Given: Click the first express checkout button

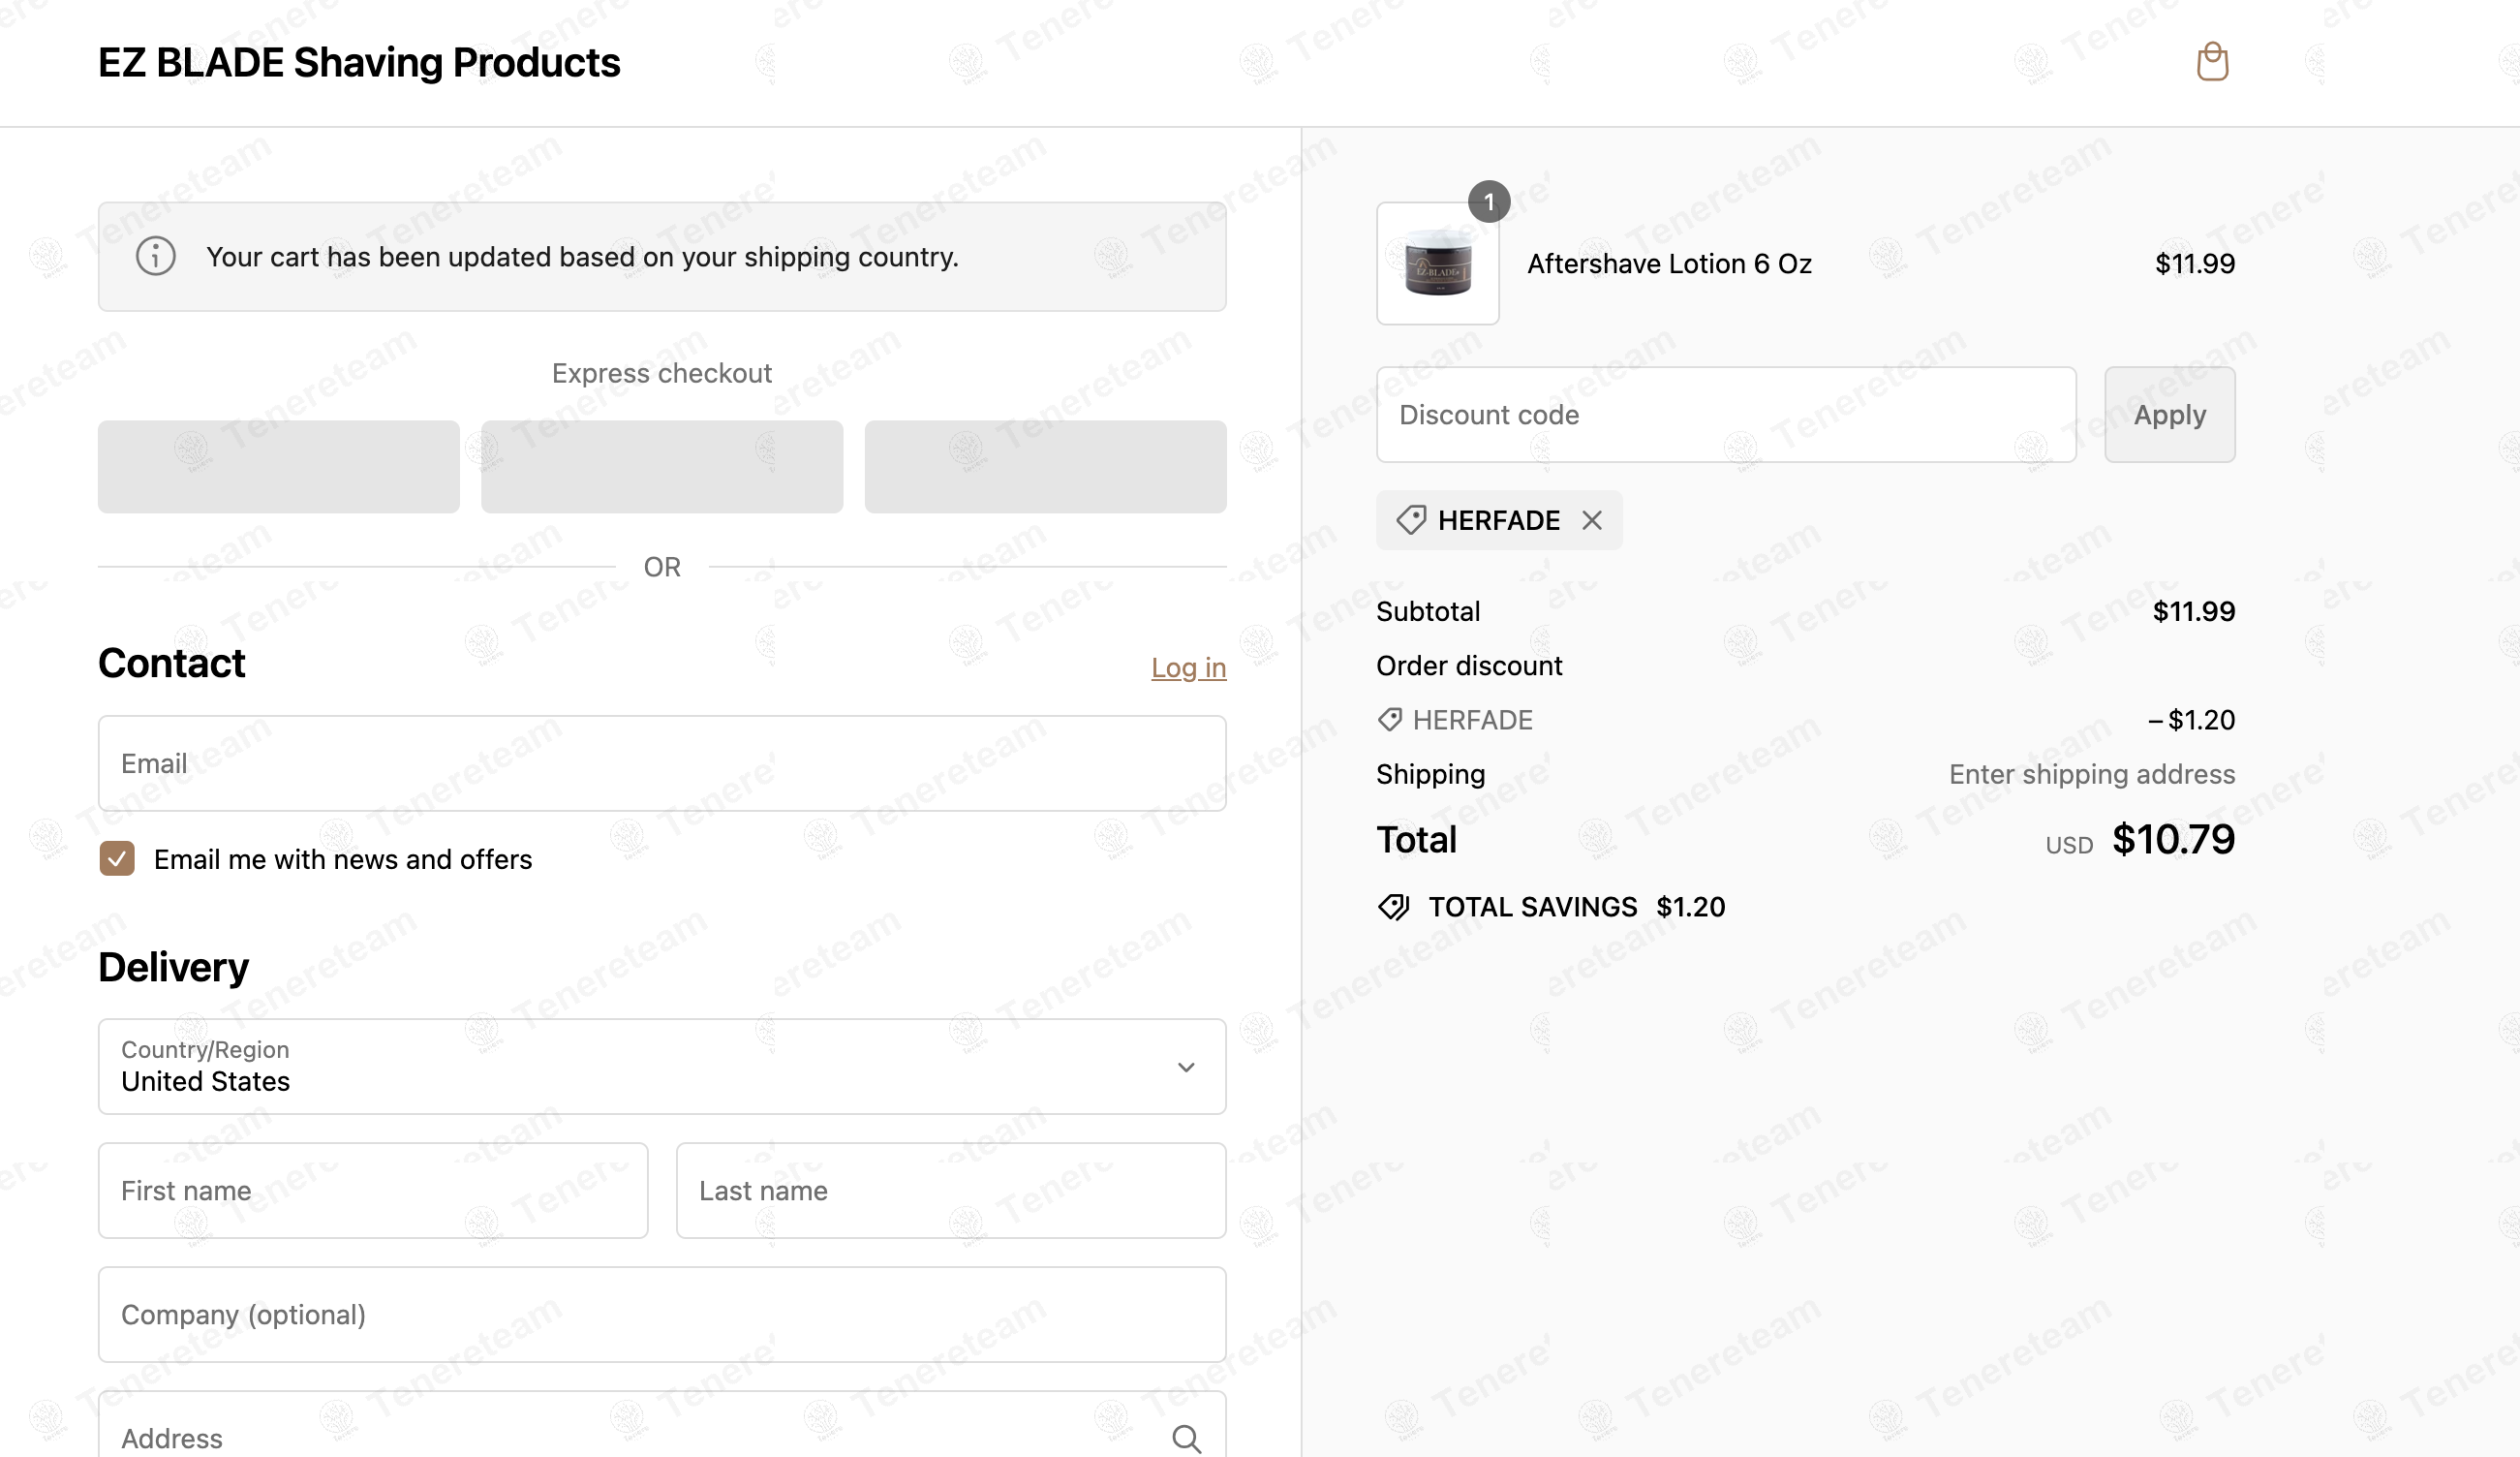Looking at the screenshot, I should tap(279, 467).
